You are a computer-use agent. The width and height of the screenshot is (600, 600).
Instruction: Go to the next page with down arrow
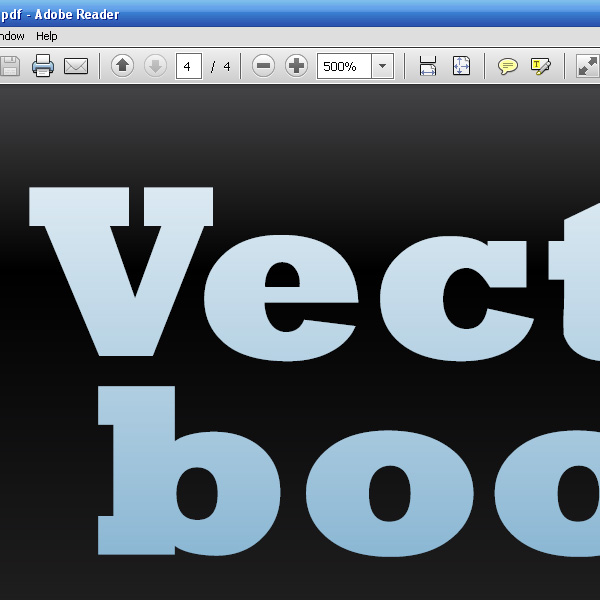pos(155,66)
